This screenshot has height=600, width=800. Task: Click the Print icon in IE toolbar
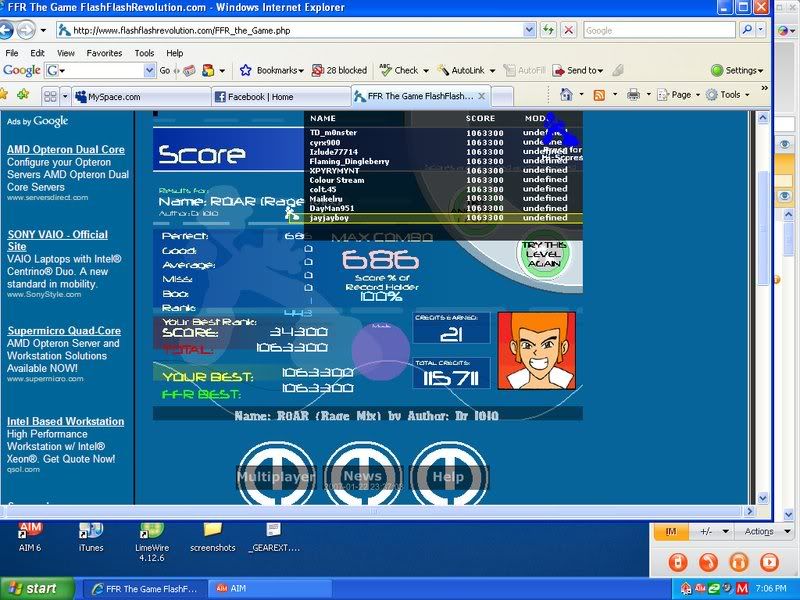(x=633, y=95)
